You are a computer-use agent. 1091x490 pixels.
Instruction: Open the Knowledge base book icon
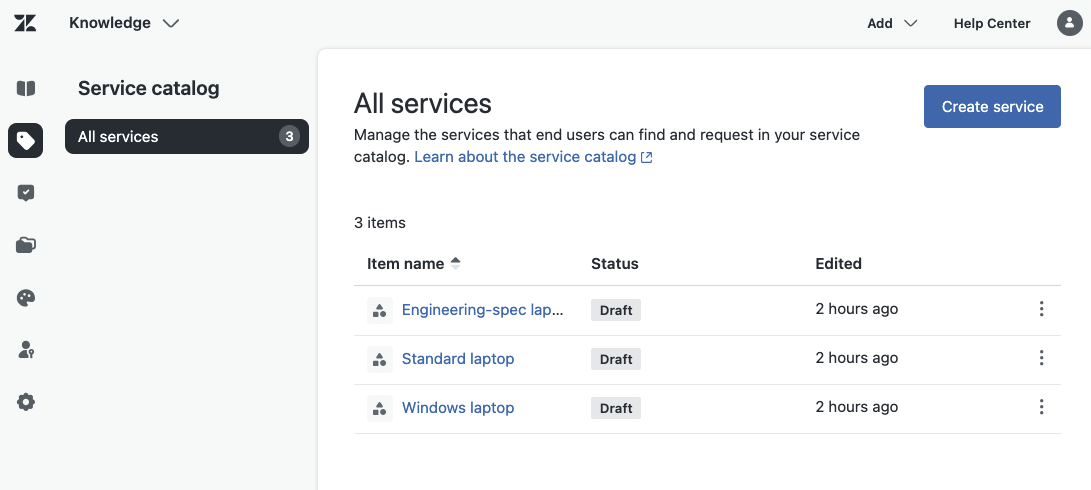[x=26, y=88]
